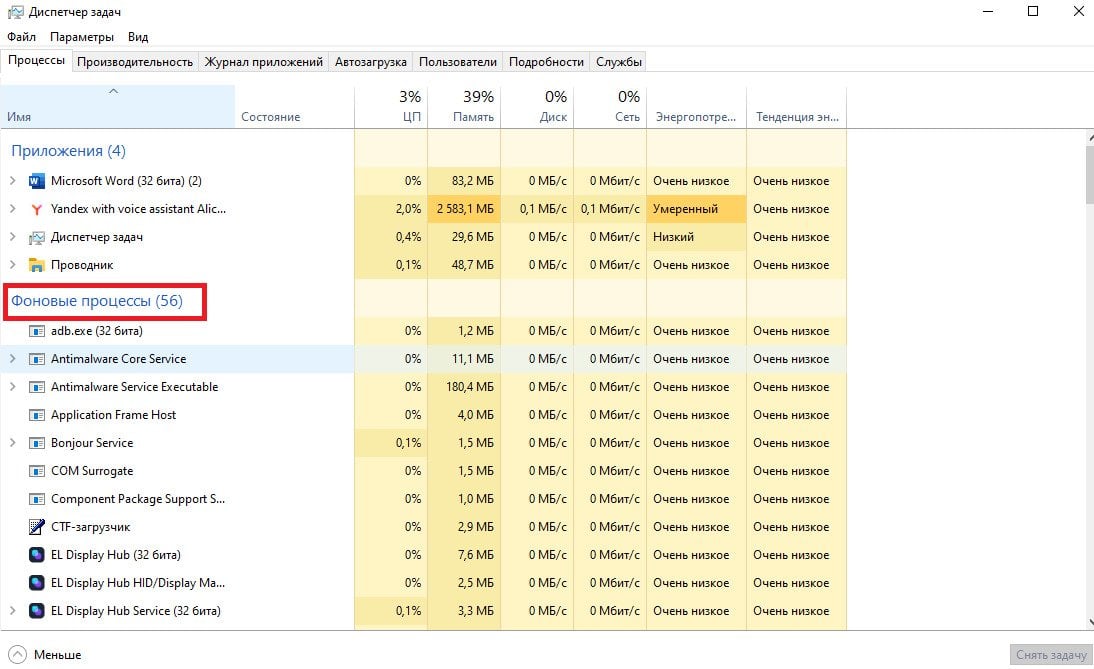Expand the Microsoft Word process group

coord(13,181)
